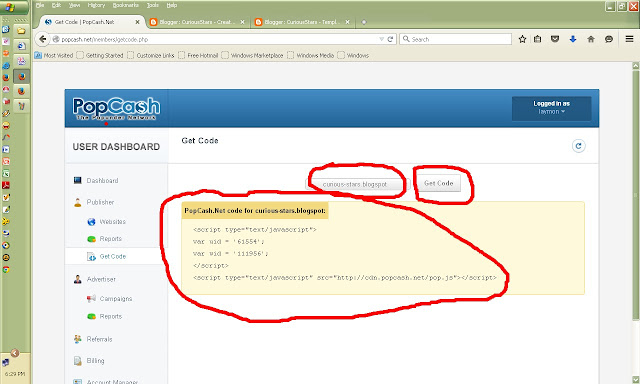Click the megaphone icon beside Campaigns
This screenshot has height=384, width=640.
[x=91, y=298]
